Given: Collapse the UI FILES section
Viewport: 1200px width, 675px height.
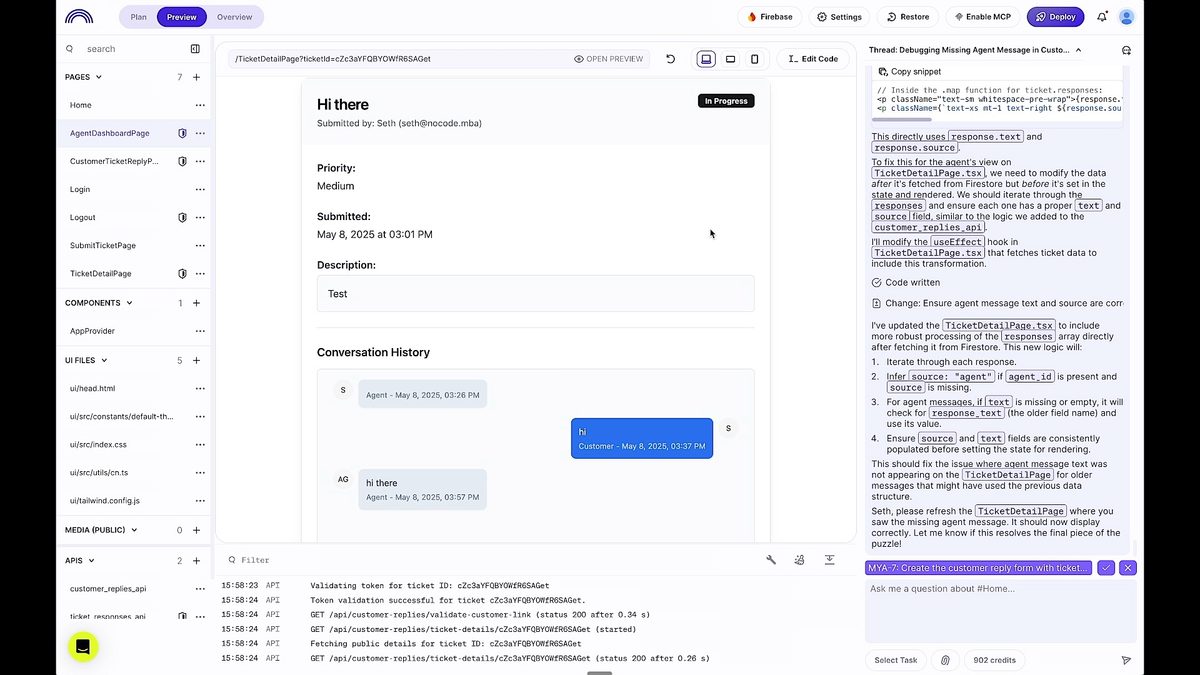Looking at the screenshot, I should (104, 360).
